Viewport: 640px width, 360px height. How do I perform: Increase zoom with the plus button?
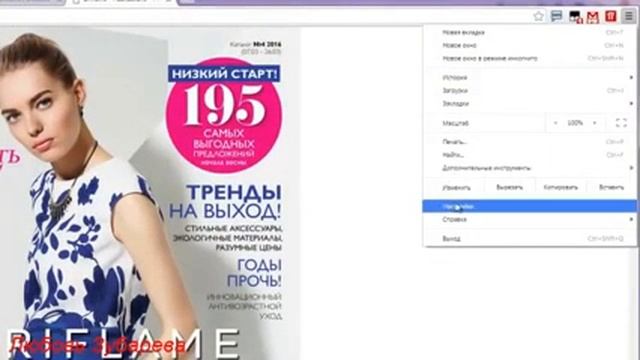(594, 123)
